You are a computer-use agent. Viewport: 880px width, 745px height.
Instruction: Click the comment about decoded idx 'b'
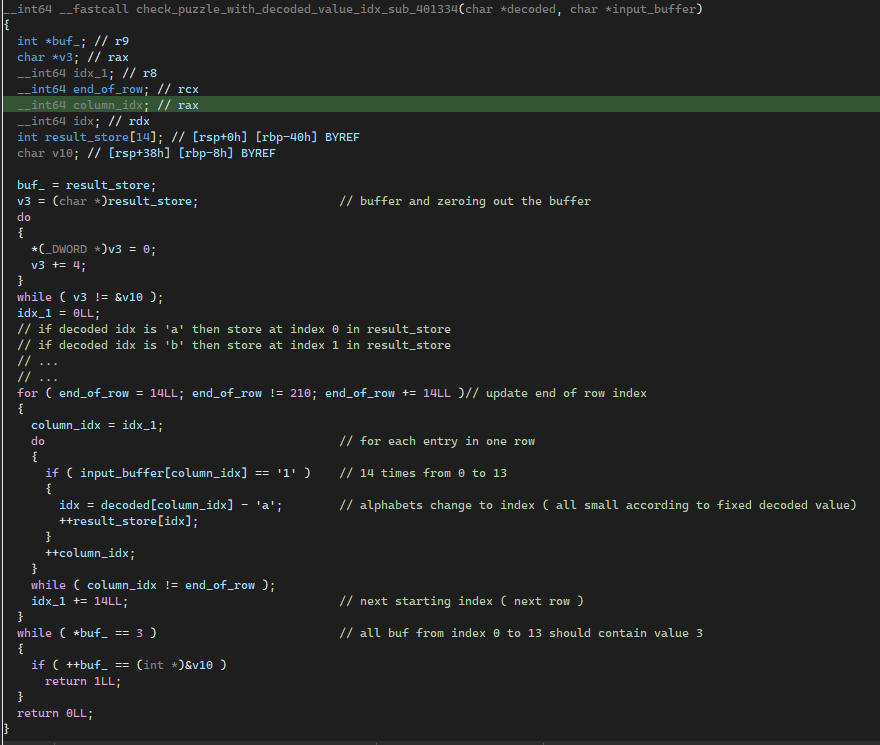(234, 345)
